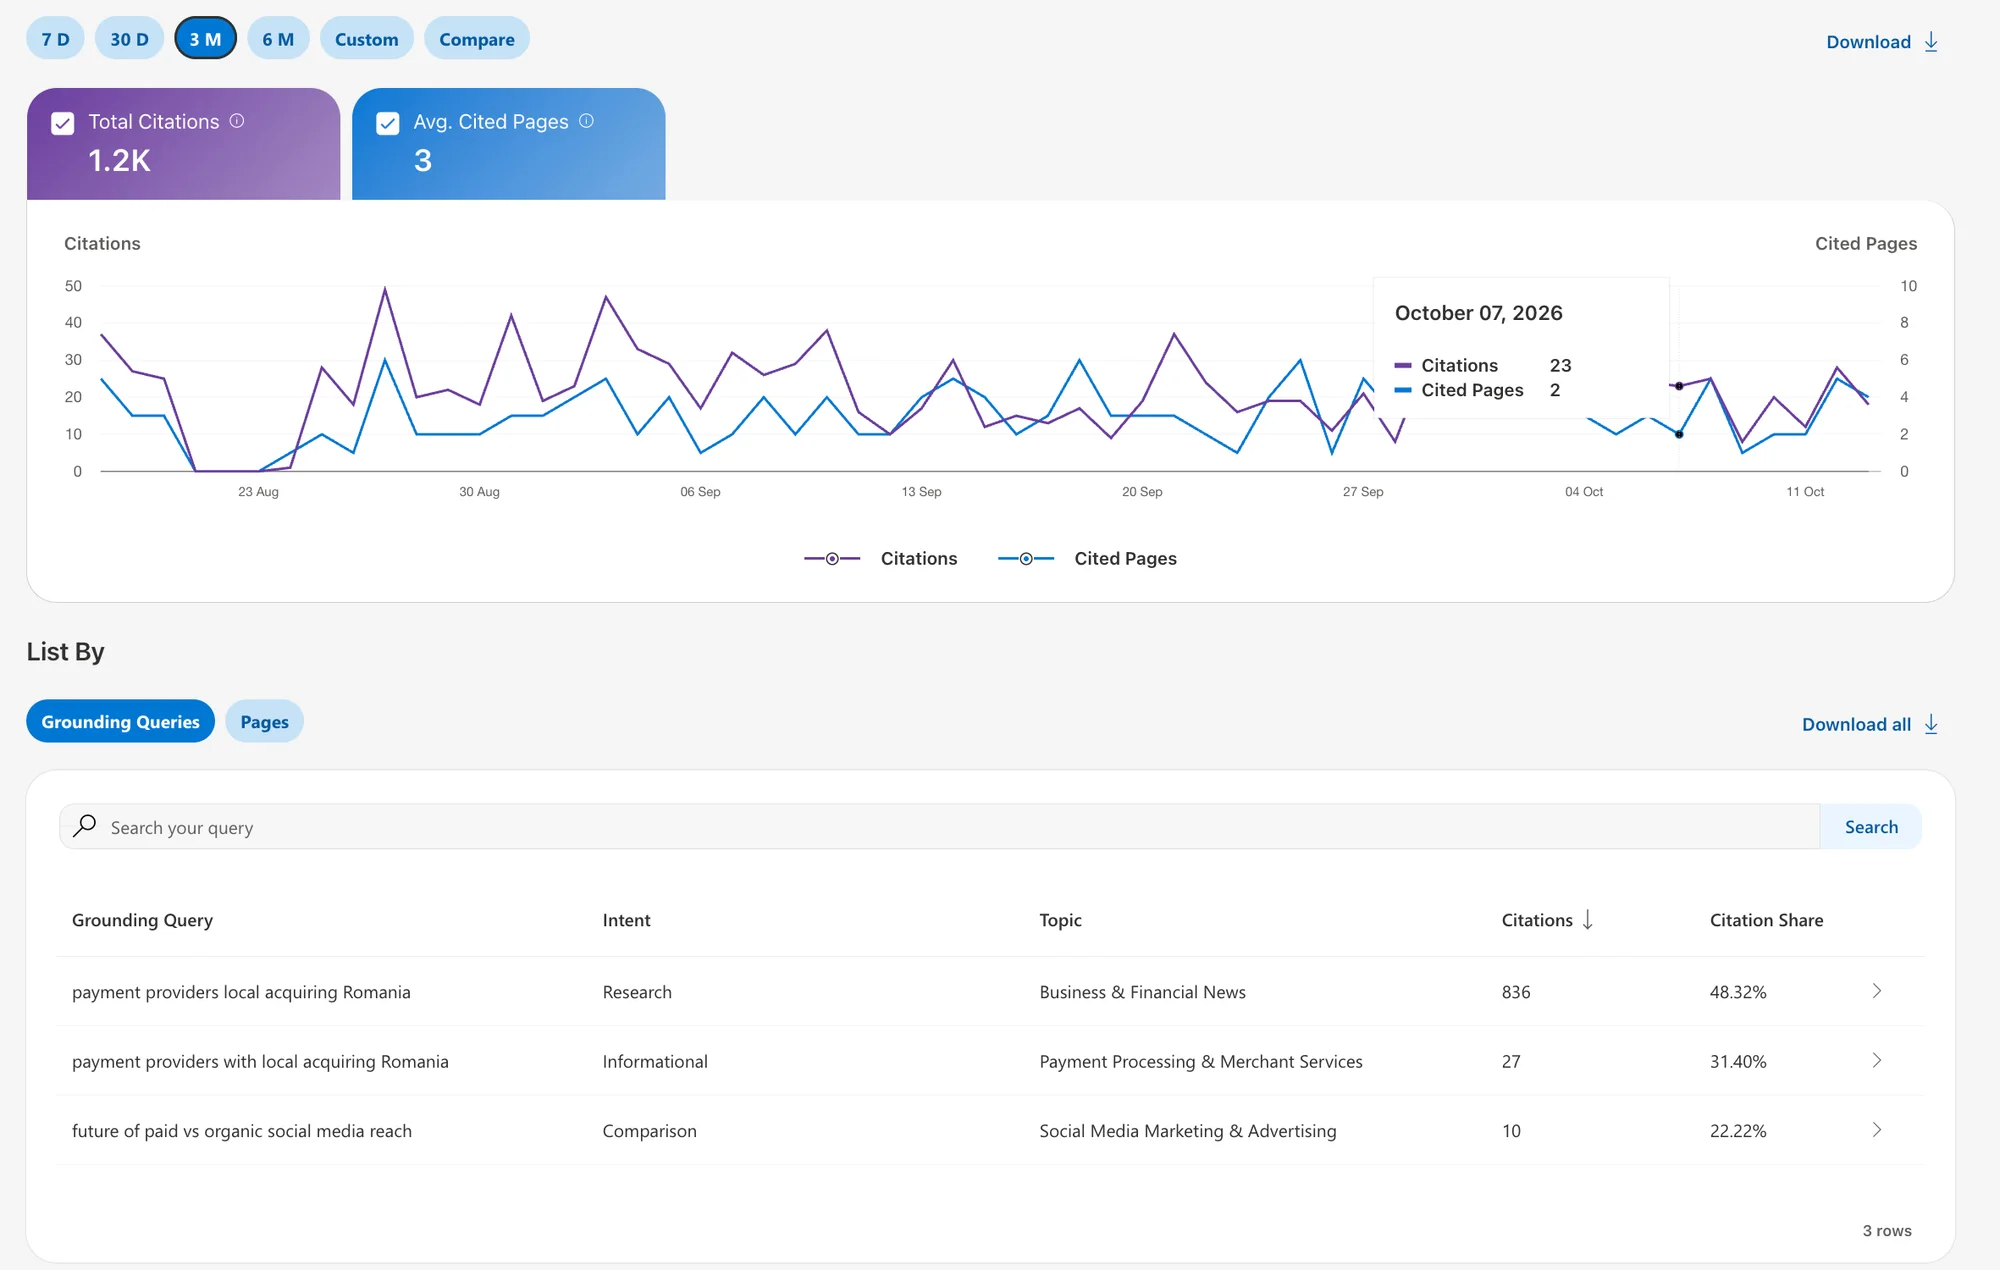Select the Grounding Queries tab
The width and height of the screenshot is (2000, 1270).
point(120,721)
